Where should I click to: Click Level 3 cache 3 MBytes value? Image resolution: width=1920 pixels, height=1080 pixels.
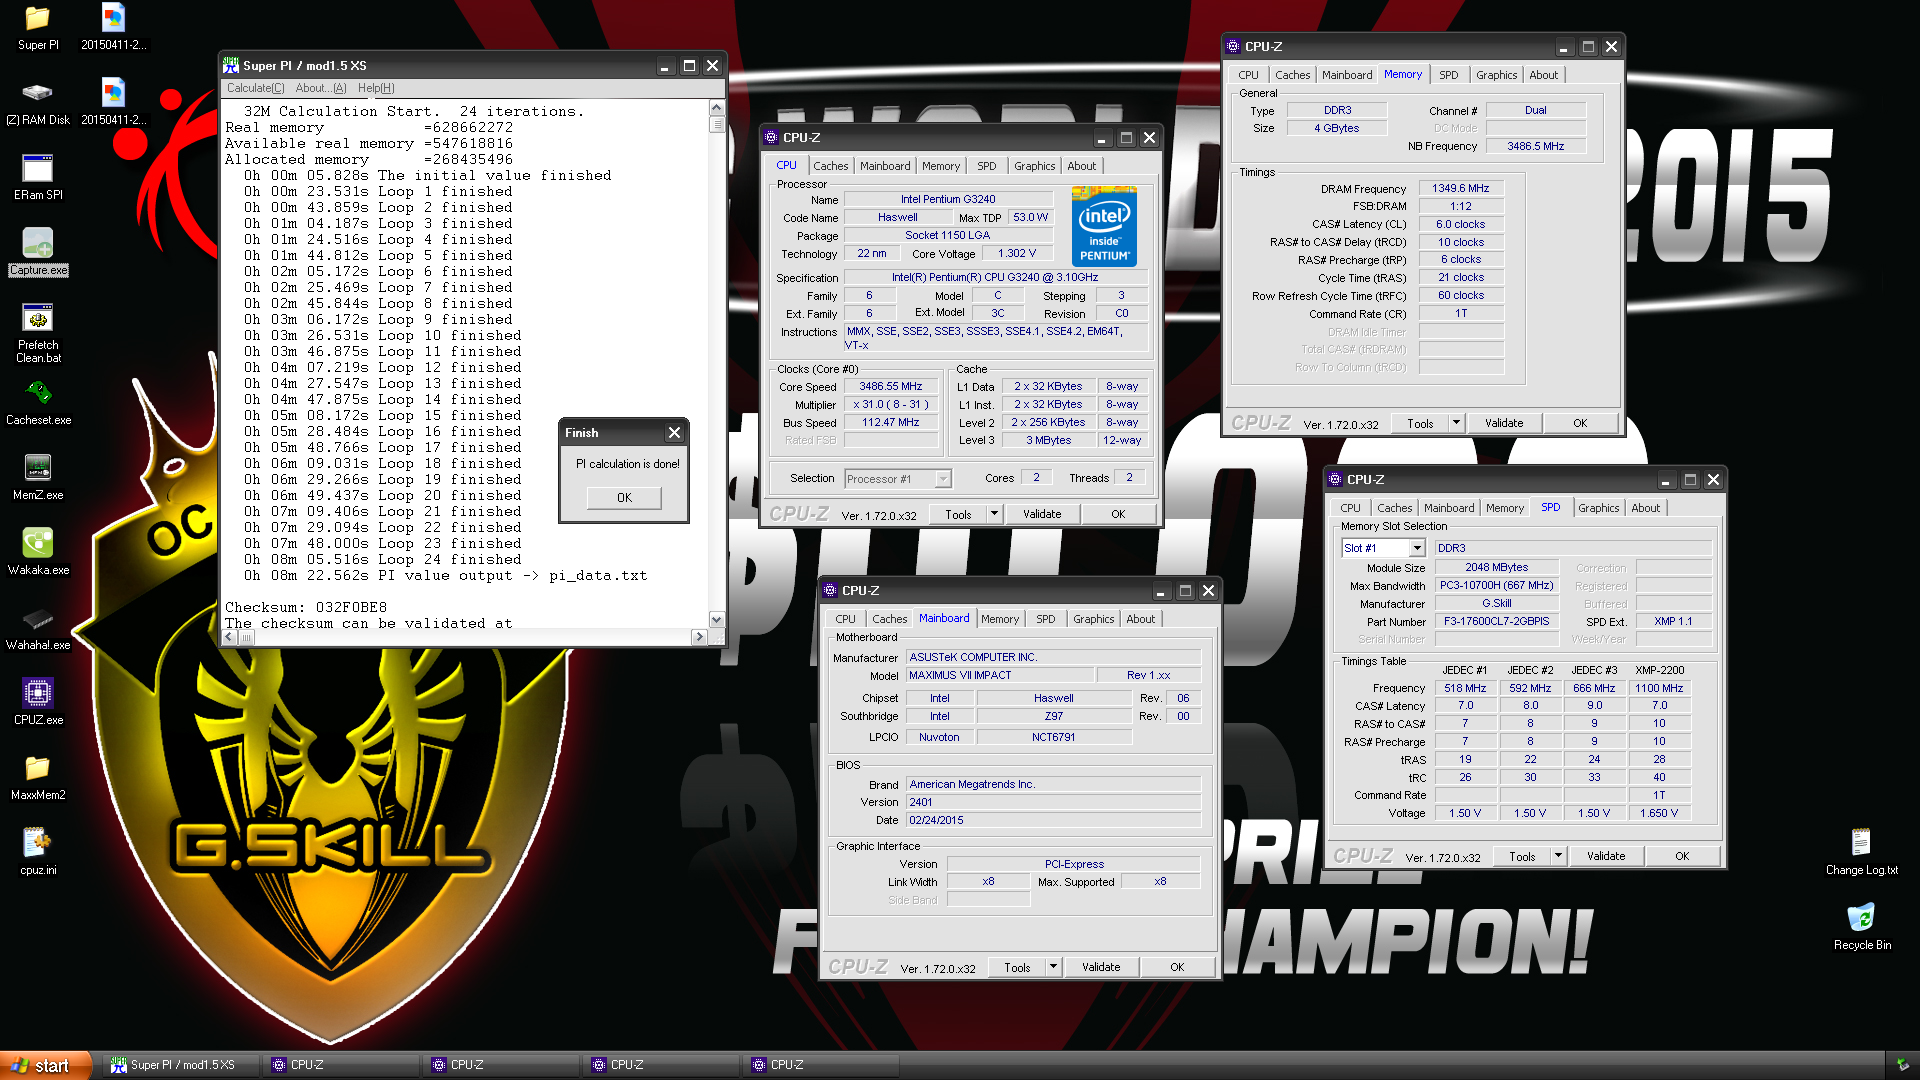pyautogui.click(x=1048, y=440)
